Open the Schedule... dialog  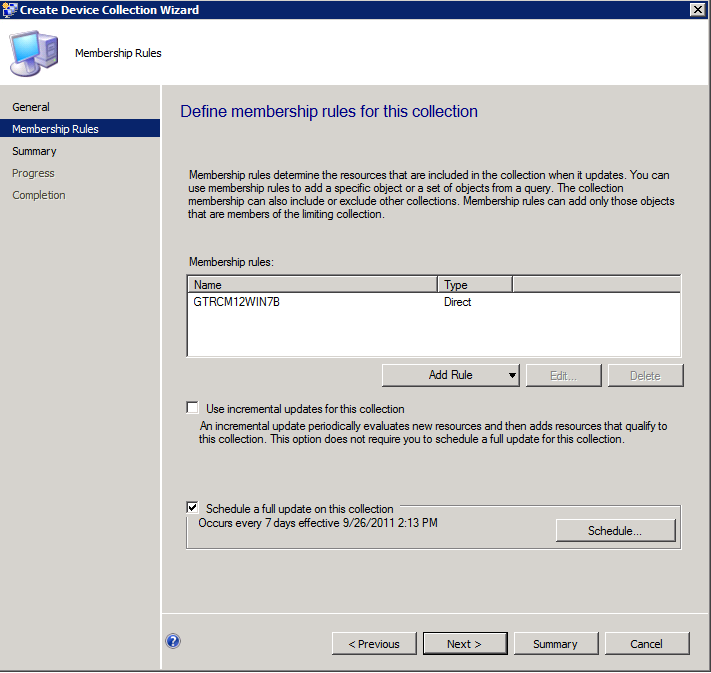coord(615,531)
